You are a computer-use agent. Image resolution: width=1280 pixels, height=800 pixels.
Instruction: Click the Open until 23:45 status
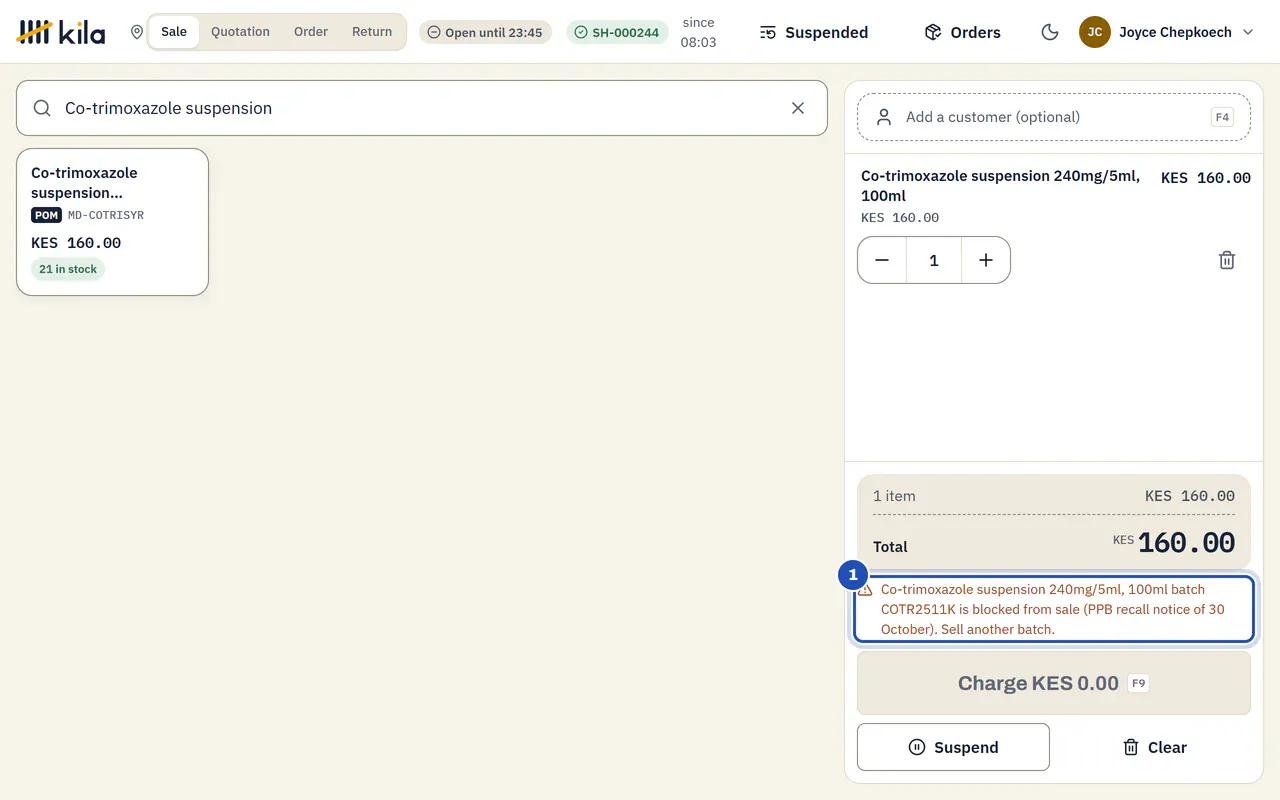point(485,32)
